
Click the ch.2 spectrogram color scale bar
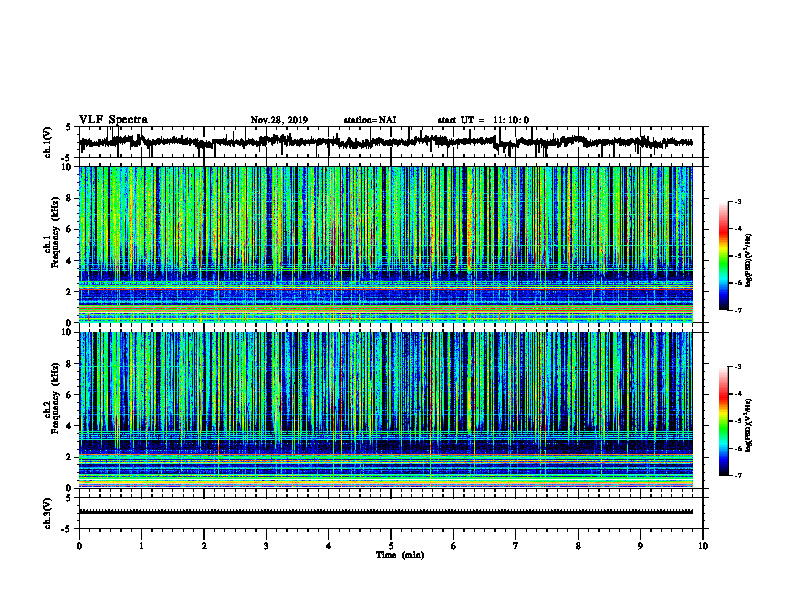[723, 421]
